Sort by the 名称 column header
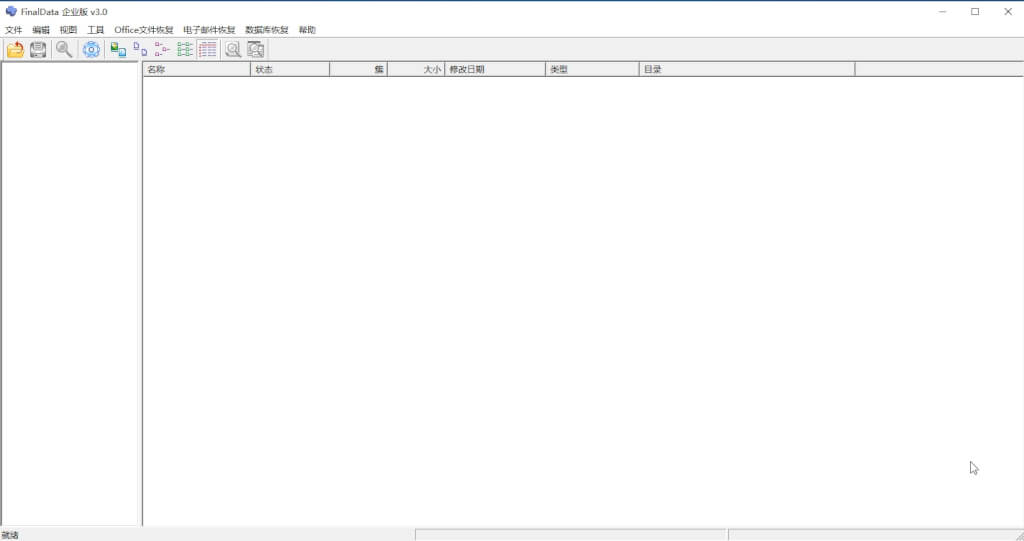1024x541 pixels. point(197,69)
